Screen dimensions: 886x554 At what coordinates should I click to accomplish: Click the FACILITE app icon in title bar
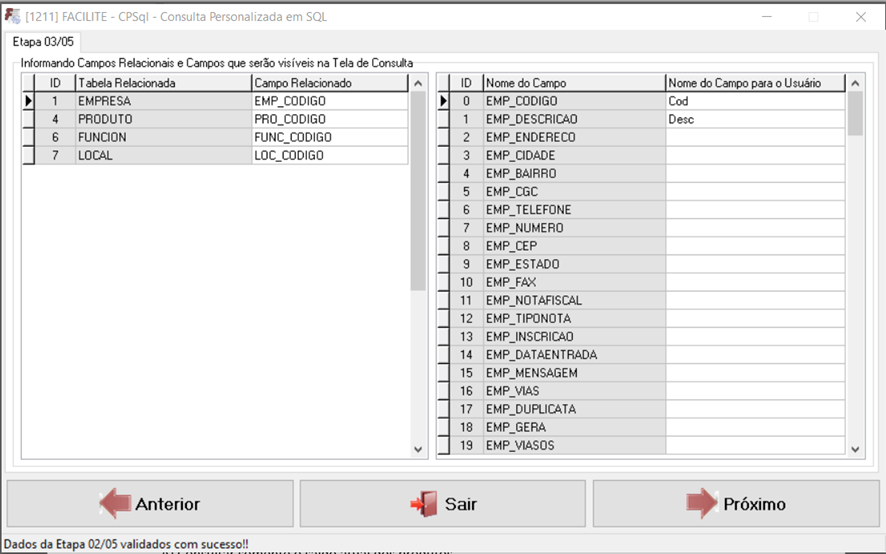pyautogui.click(x=12, y=16)
